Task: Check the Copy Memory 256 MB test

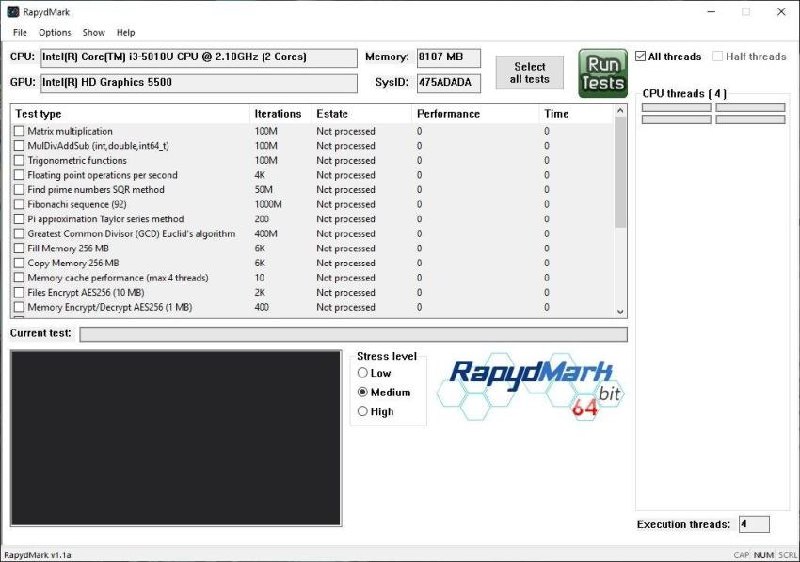Action: 19,263
